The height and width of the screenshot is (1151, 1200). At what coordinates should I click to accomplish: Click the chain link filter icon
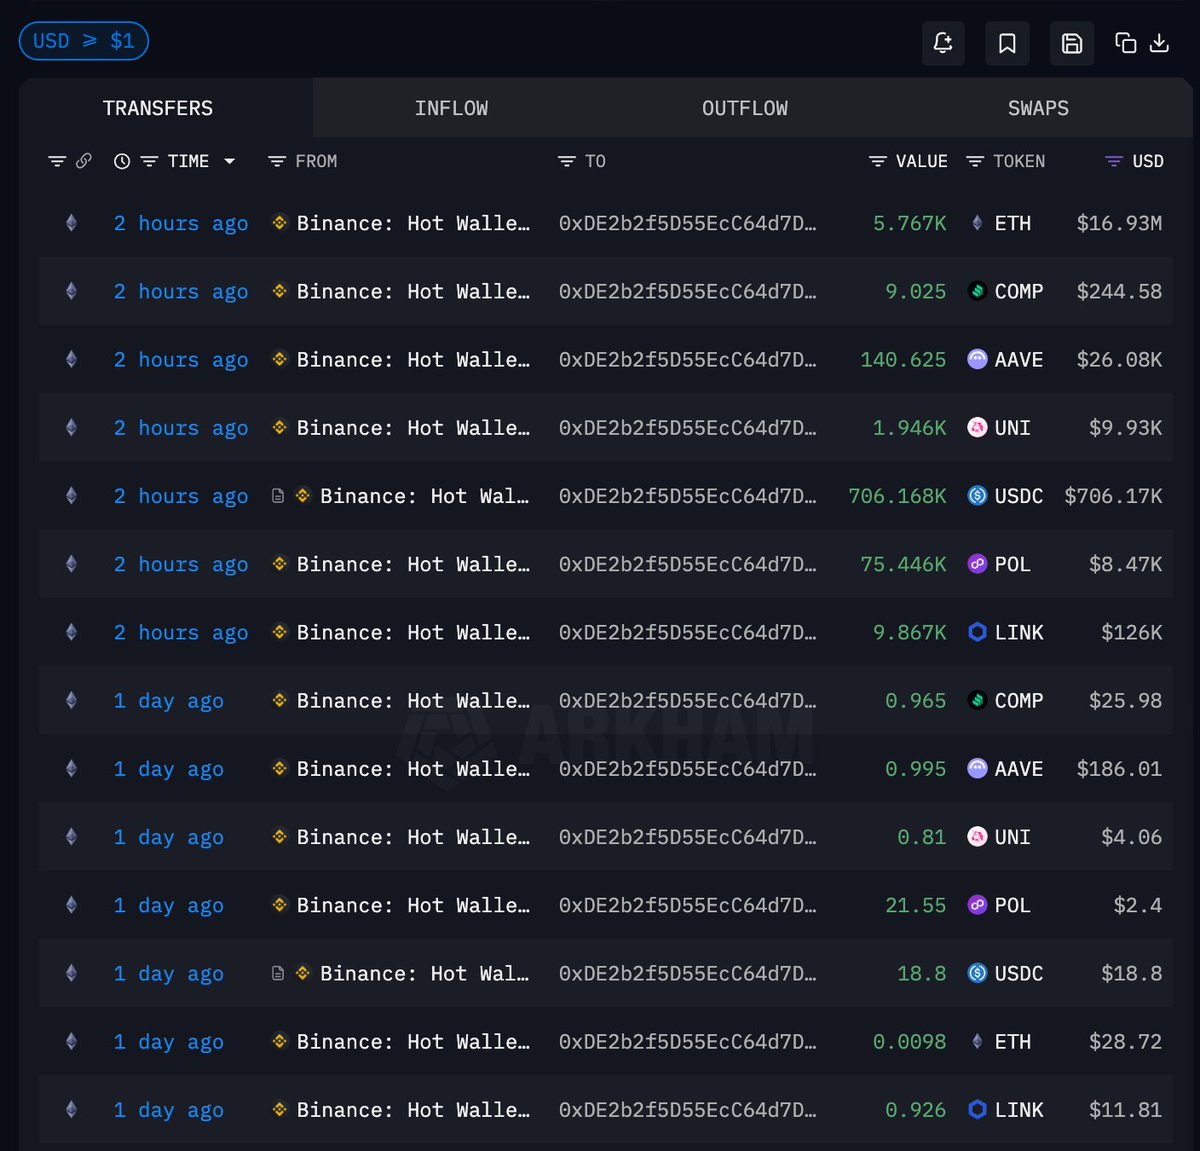tap(84, 161)
